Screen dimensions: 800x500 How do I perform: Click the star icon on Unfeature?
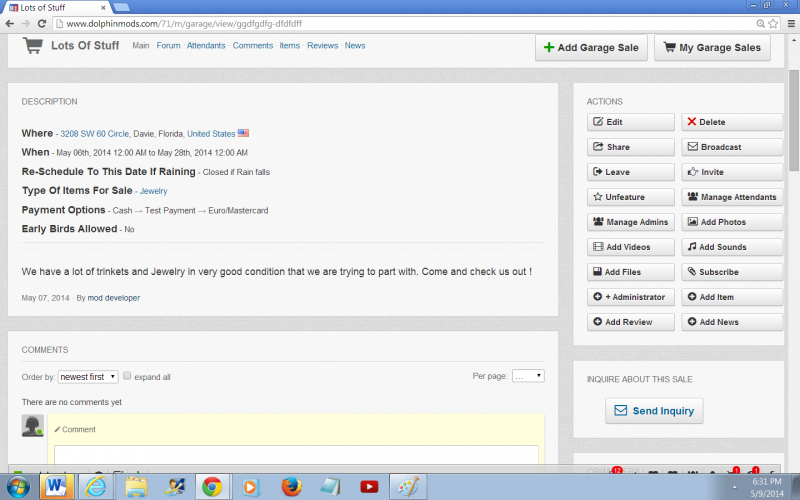598,197
